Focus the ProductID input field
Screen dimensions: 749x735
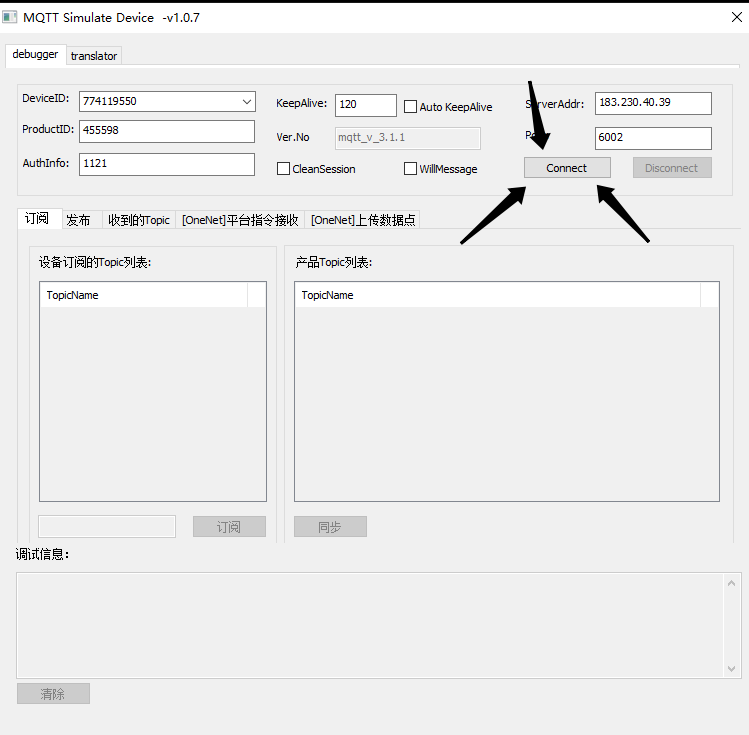click(167, 131)
